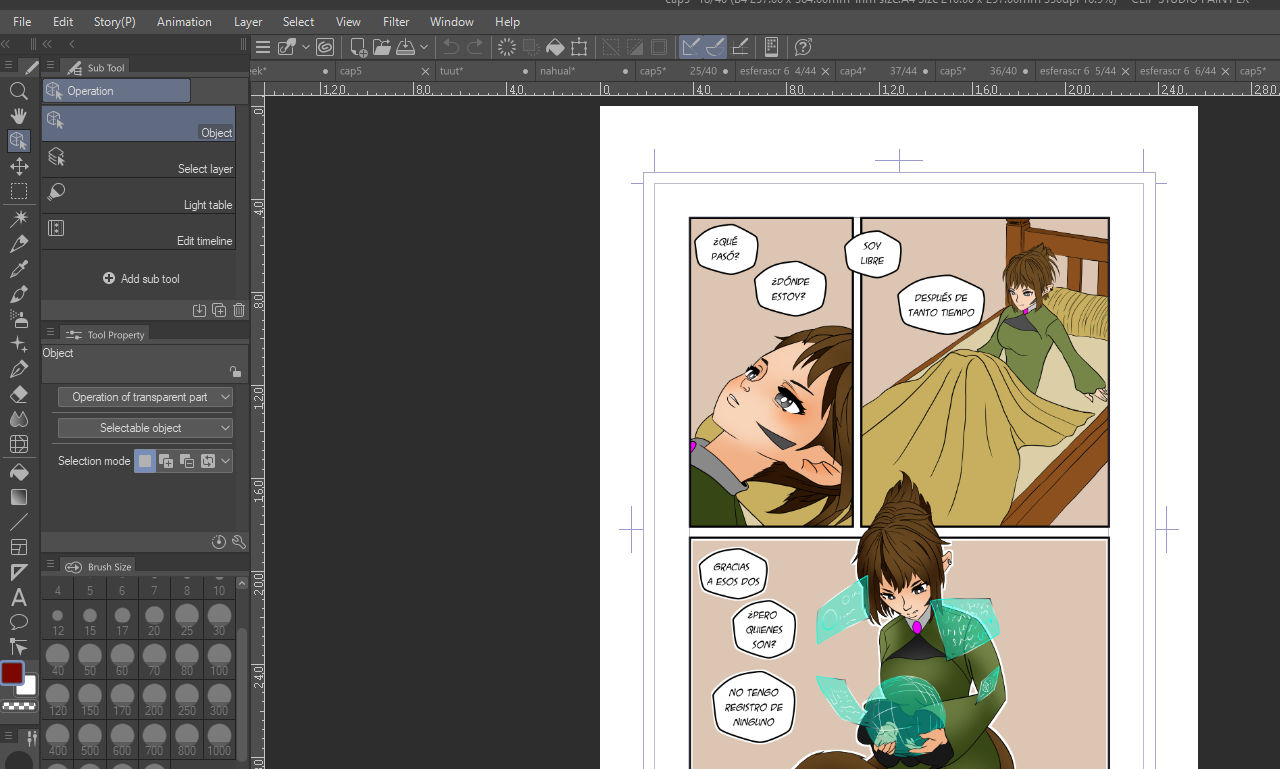Click the Scale/Rotate transform icon
Viewport: 1280px width, 769px height.
578,47
